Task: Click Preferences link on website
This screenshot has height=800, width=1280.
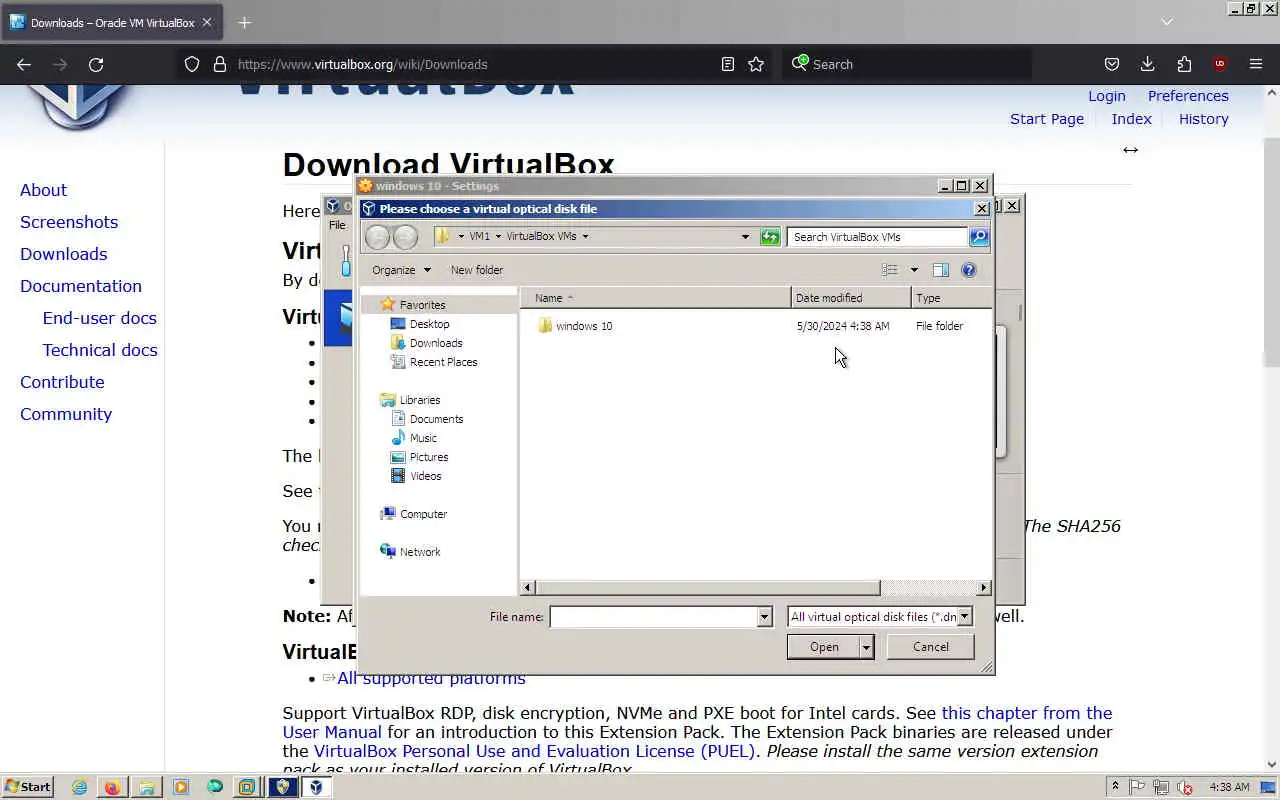Action: coord(1188,96)
